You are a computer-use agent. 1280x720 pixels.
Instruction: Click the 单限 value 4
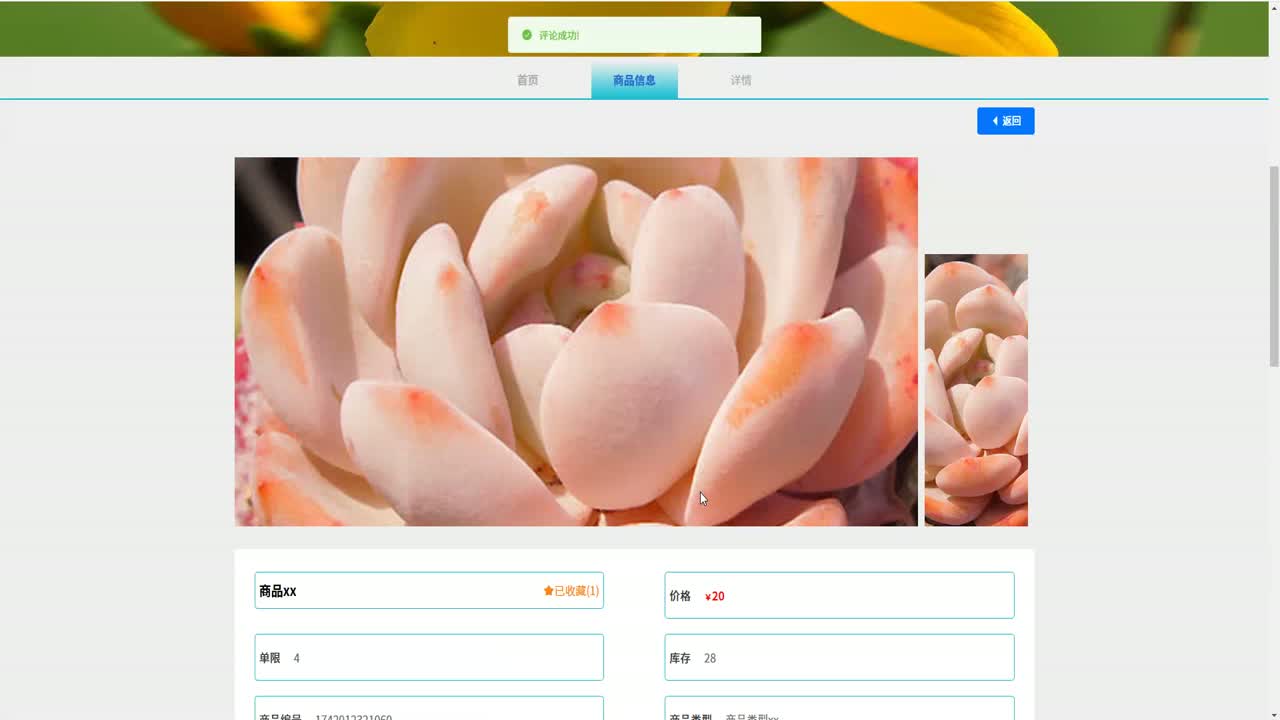(296, 658)
